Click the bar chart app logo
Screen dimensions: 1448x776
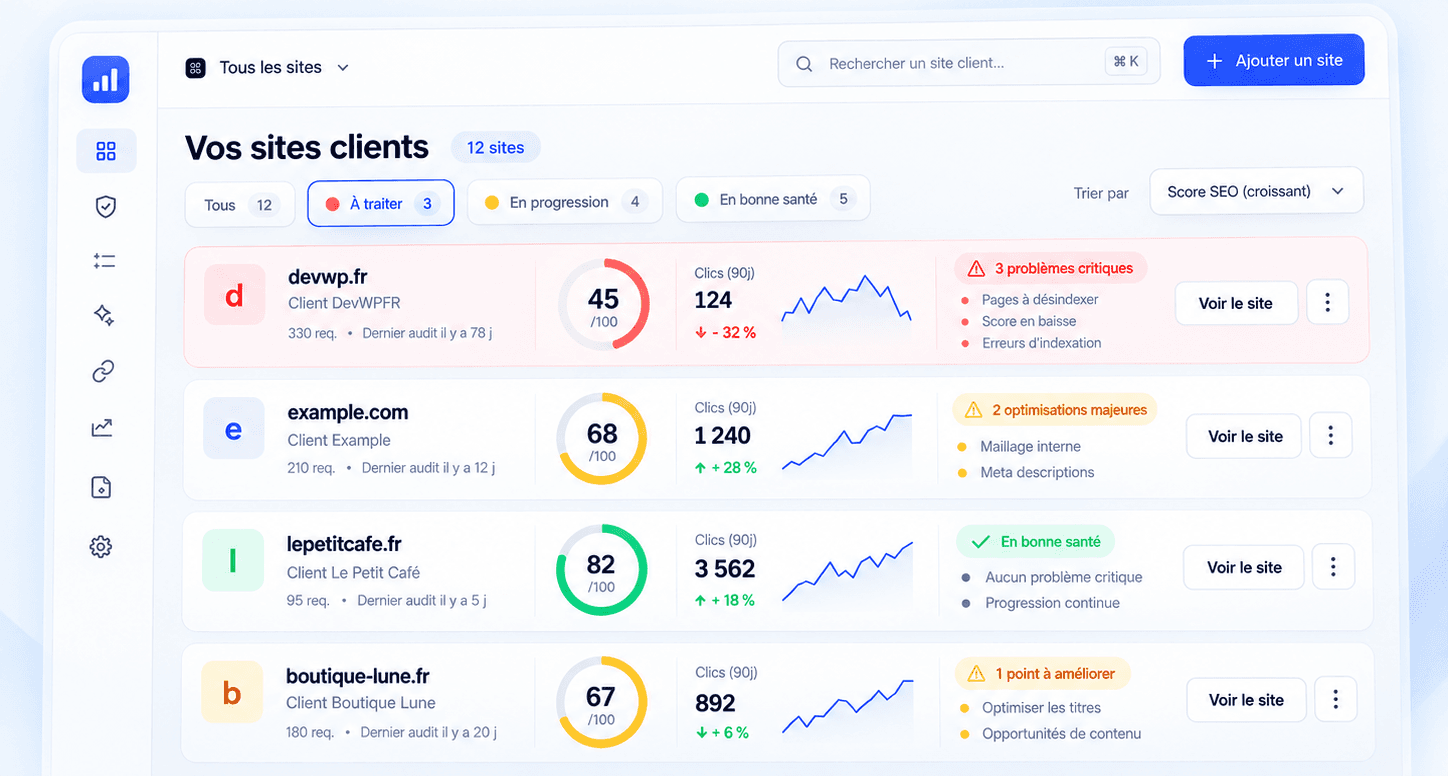105,79
